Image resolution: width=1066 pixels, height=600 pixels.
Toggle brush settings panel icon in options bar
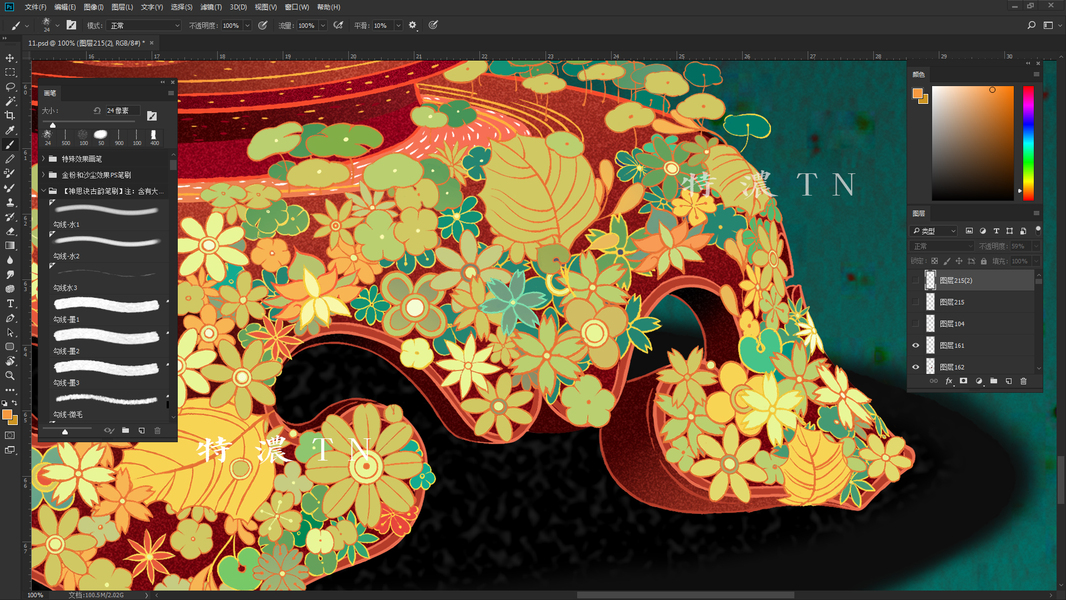[71, 25]
